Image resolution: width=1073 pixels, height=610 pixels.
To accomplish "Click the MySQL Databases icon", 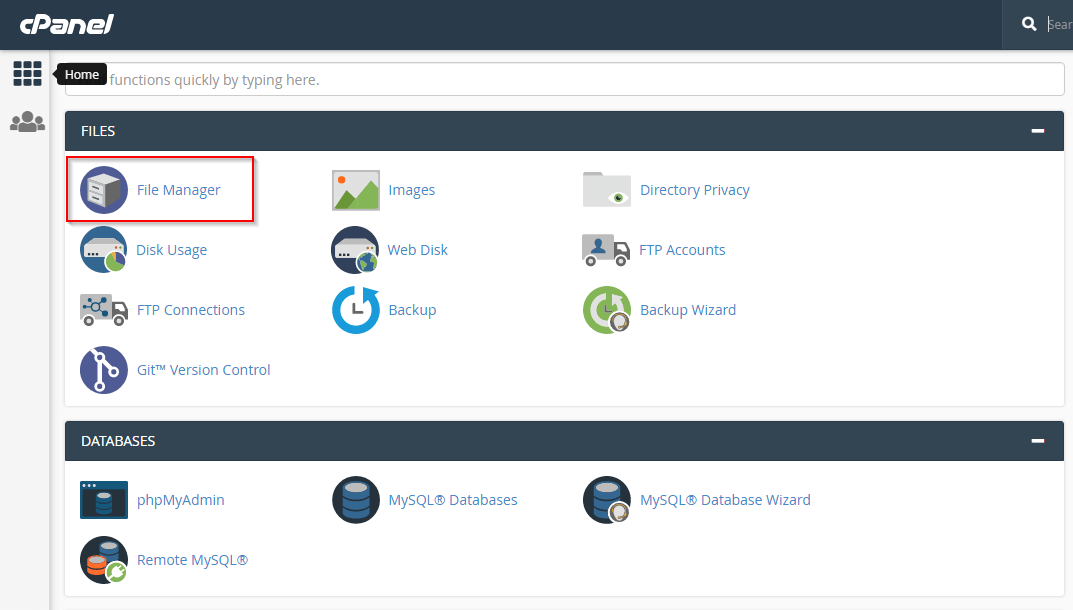I will click(356, 500).
